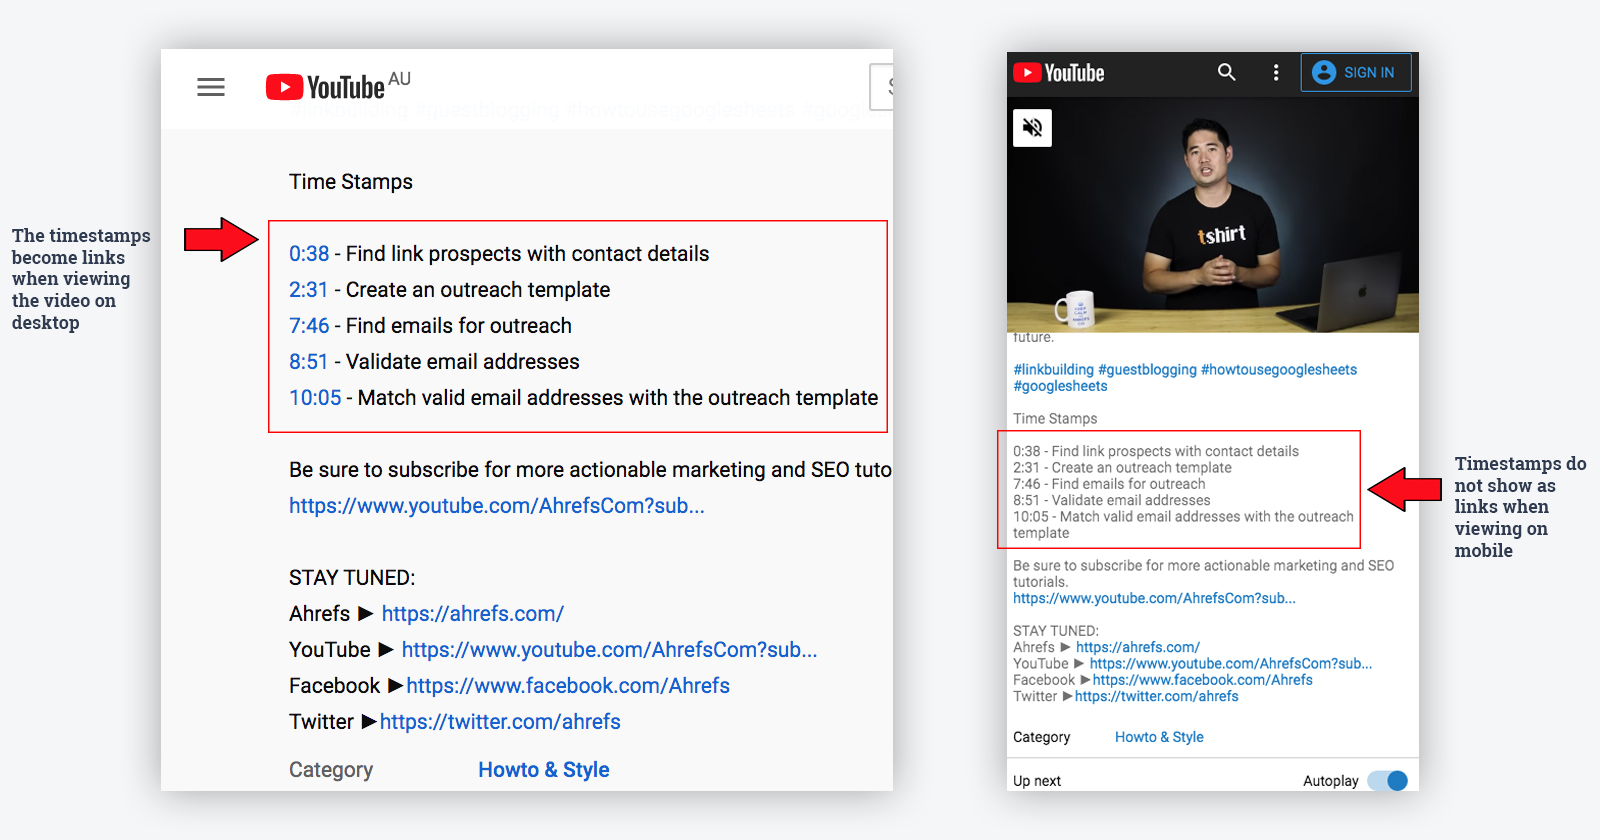Open search in mobile YouTube header
1600x840 pixels.
point(1227,72)
